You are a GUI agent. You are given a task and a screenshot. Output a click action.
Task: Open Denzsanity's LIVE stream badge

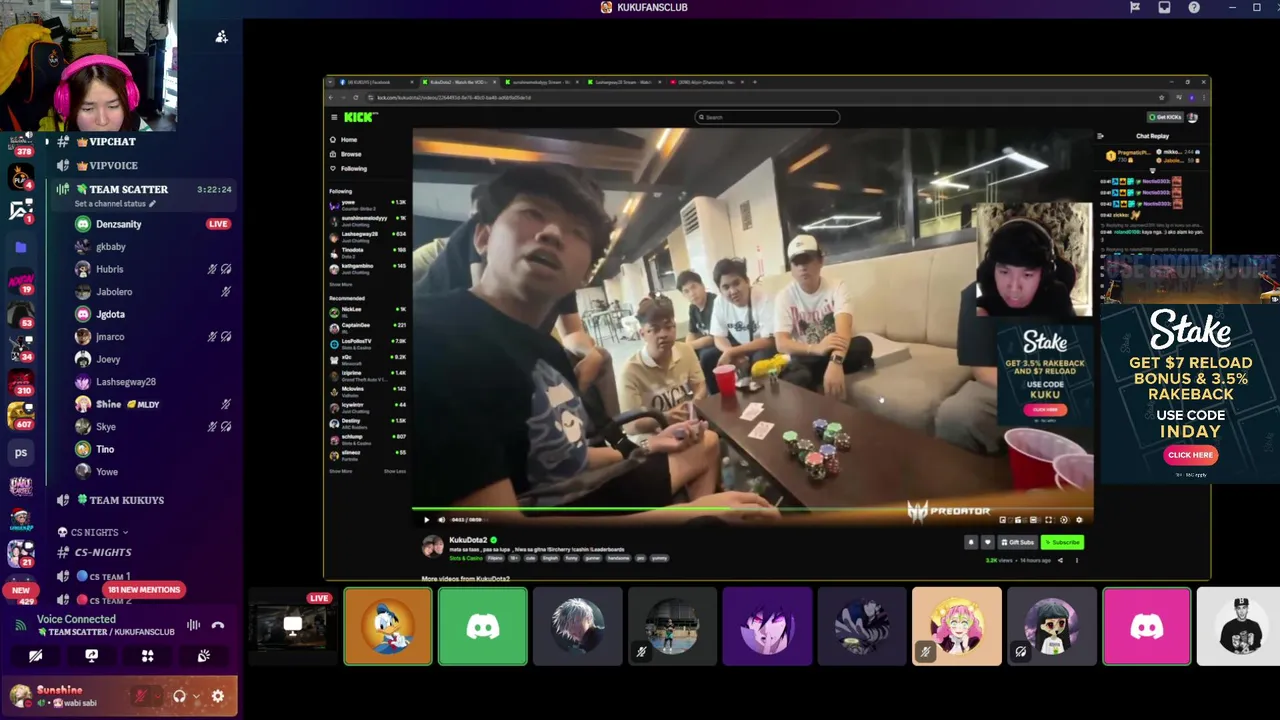click(218, 224)
